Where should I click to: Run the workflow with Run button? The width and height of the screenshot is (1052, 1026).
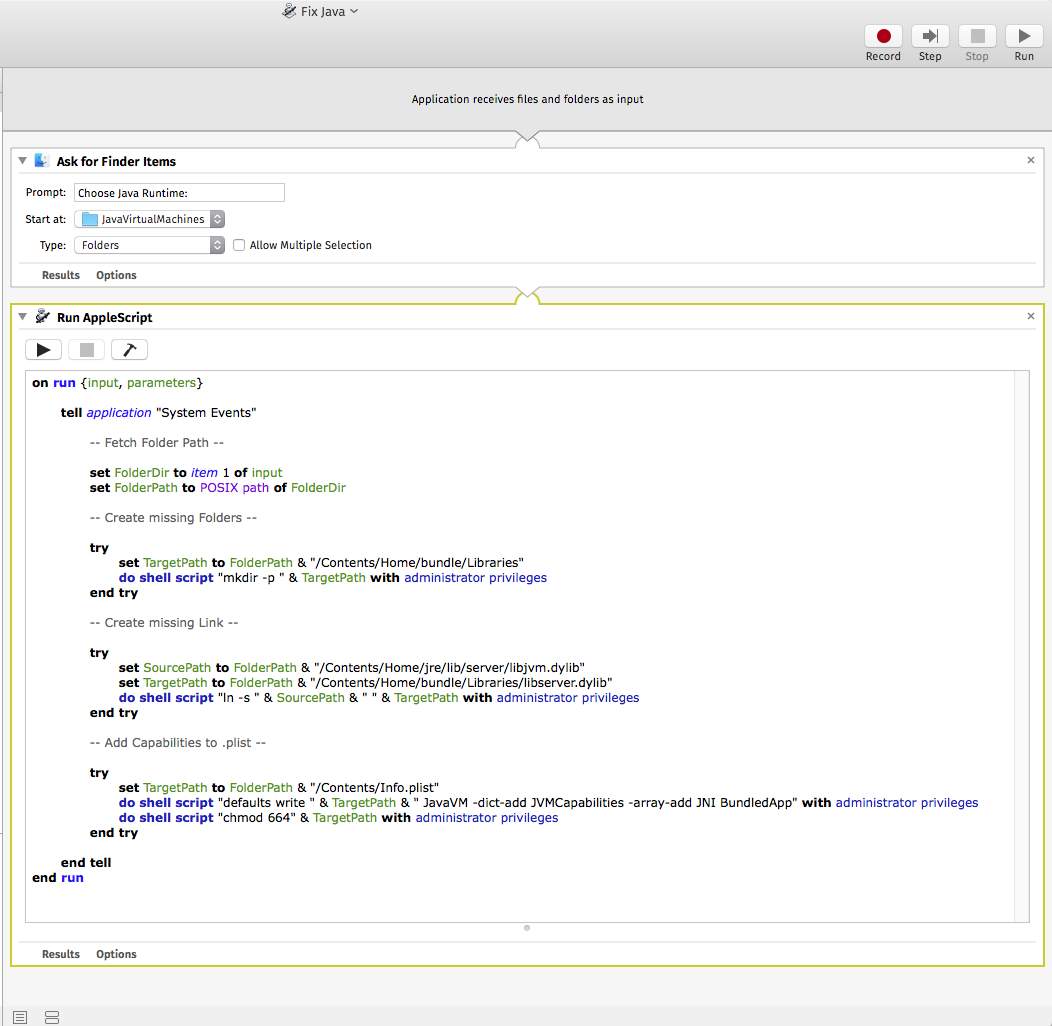pyautogui.click(x=1024, y=37)
